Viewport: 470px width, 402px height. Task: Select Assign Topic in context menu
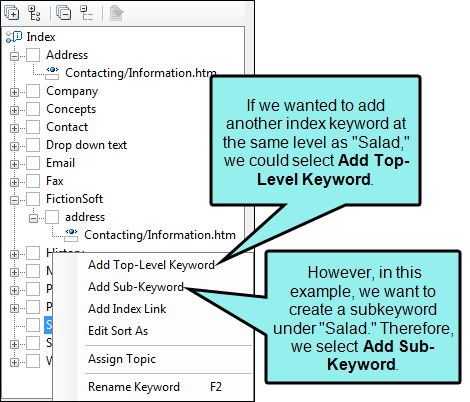tap(122, 359)
